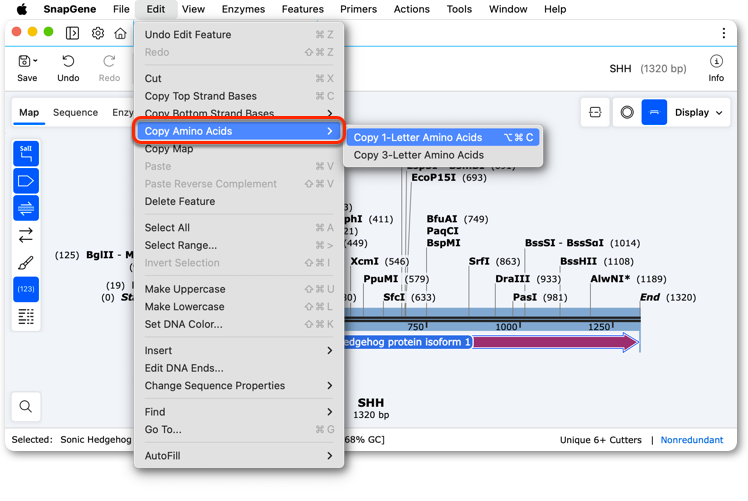Open the Window menu
This screenshot has width=748, height=501.
click(508, 9)
